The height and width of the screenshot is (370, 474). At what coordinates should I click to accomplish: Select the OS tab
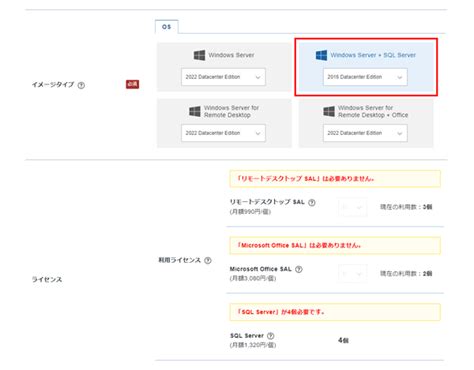click(166, 27)
